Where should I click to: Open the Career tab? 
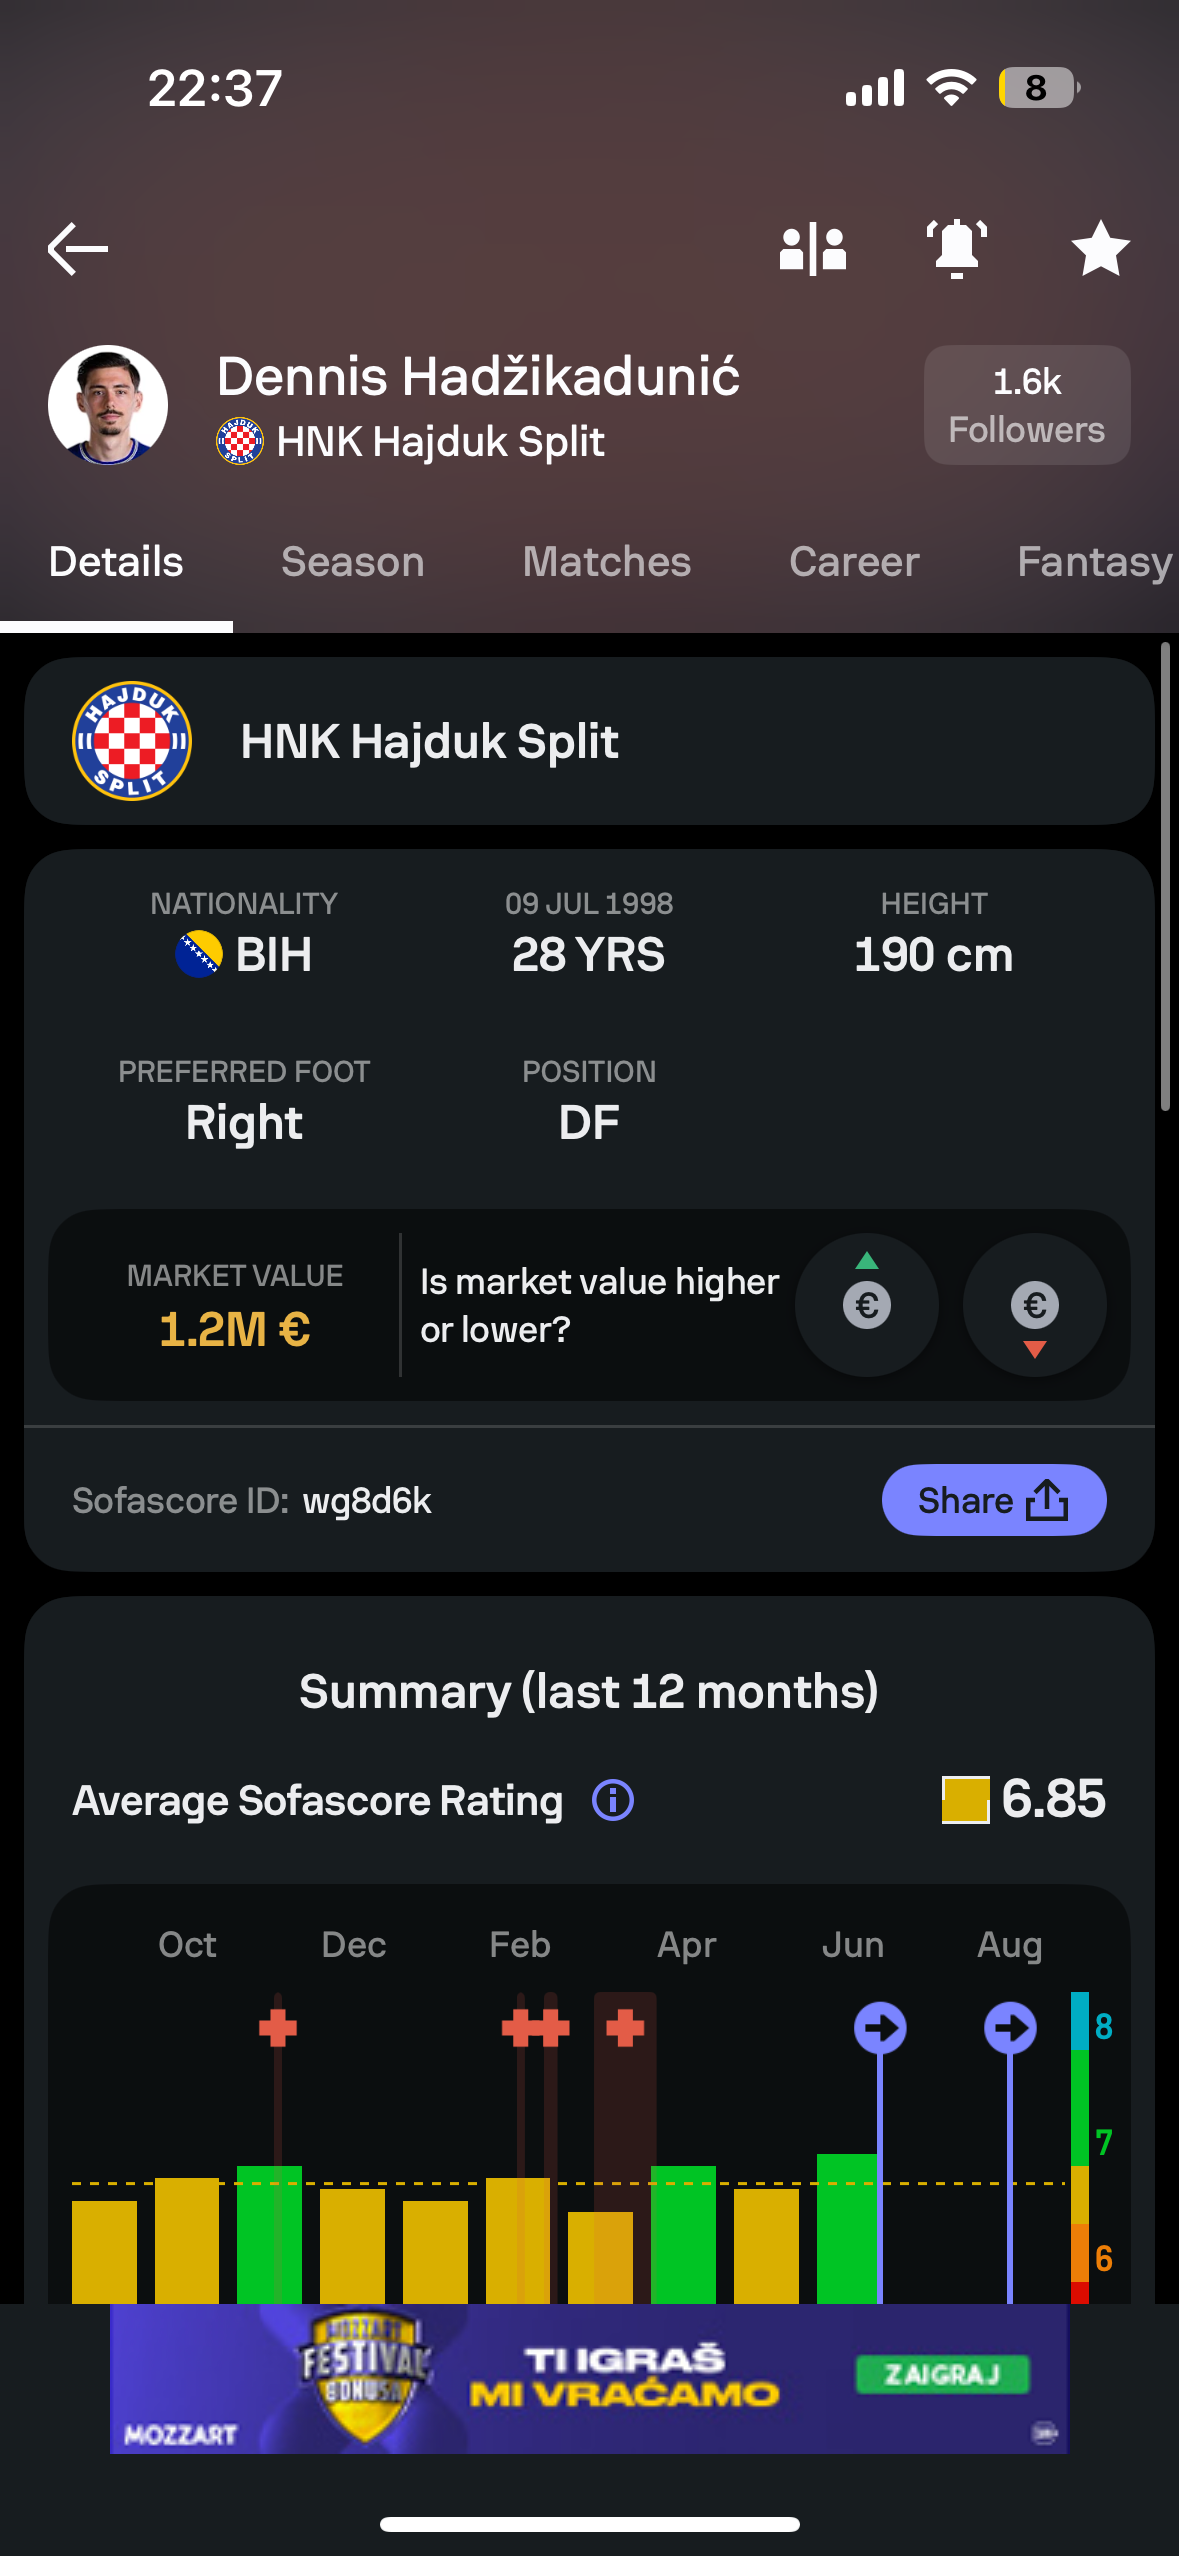click(854, 561)
